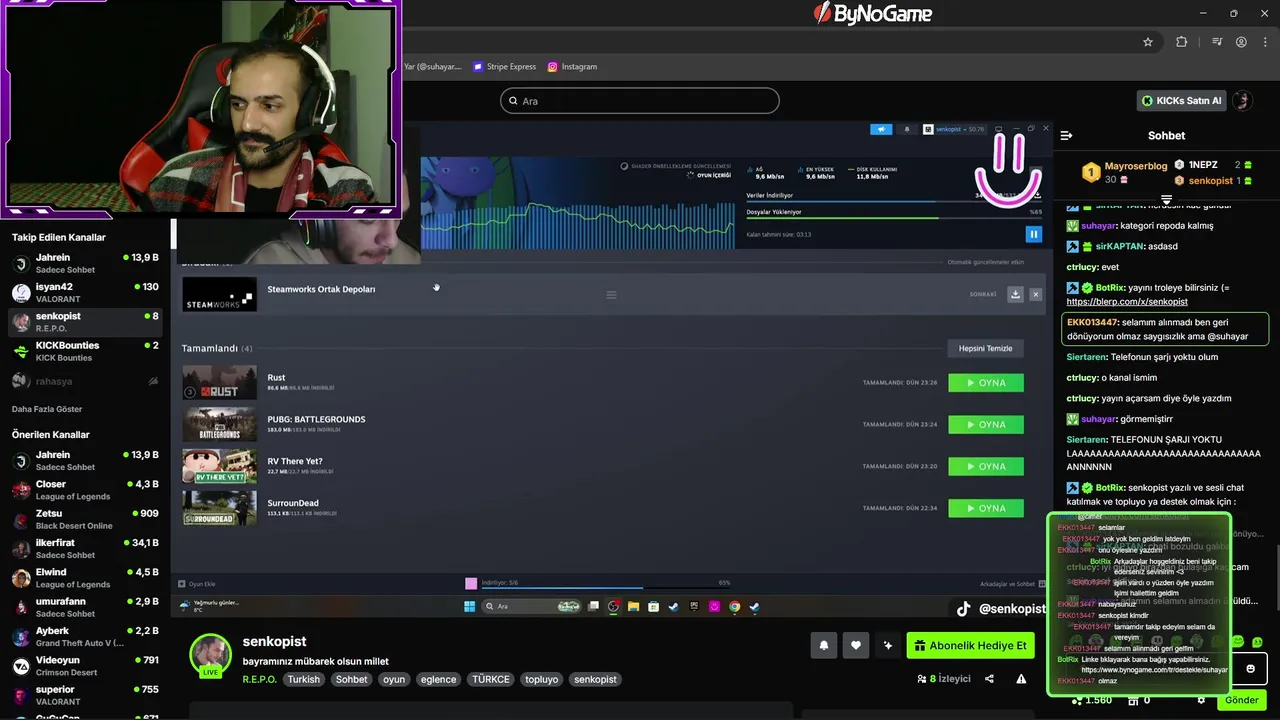
Task: Toggle notifications bell for senkopist
Action: pyautogui.click(x=824, y=646)
